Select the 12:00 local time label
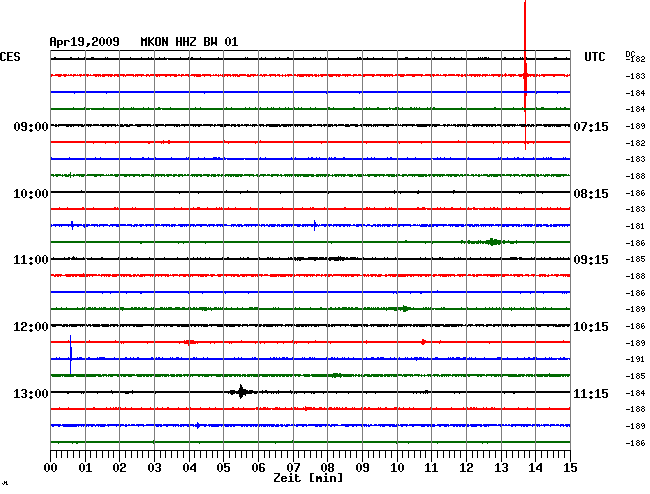 coord(31,327)
